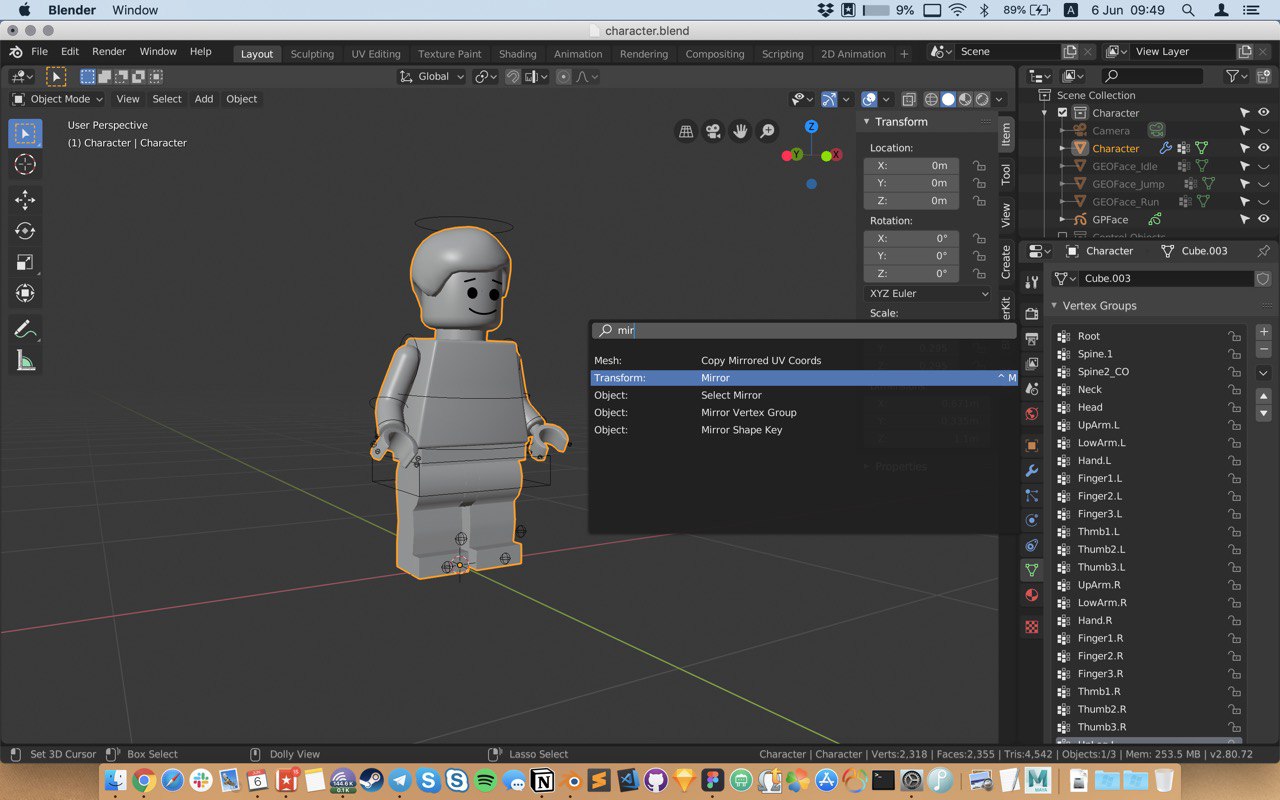The height and width of the screenshot is (800, 1280).
Task: Toggle snapping magnet in header
Action: pos(512,77)
